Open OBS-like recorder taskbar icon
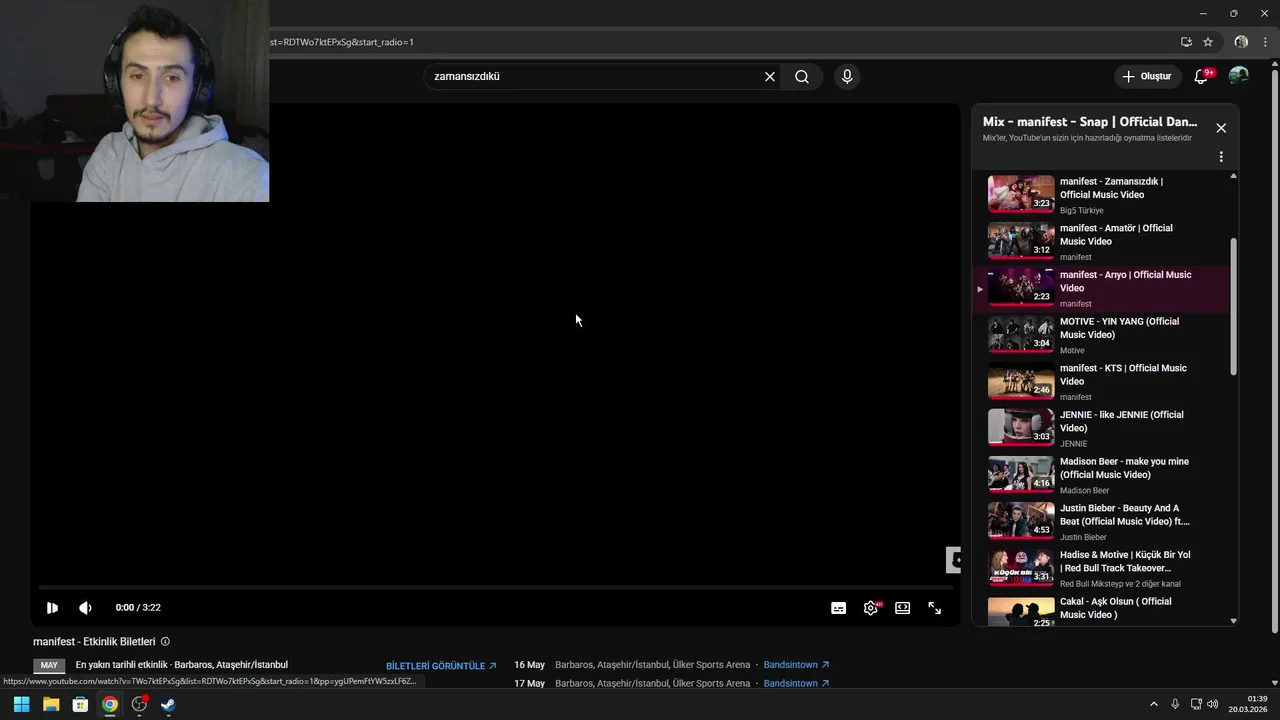The width and height of the screenshot is (1280, 720). tap(139, 704)
